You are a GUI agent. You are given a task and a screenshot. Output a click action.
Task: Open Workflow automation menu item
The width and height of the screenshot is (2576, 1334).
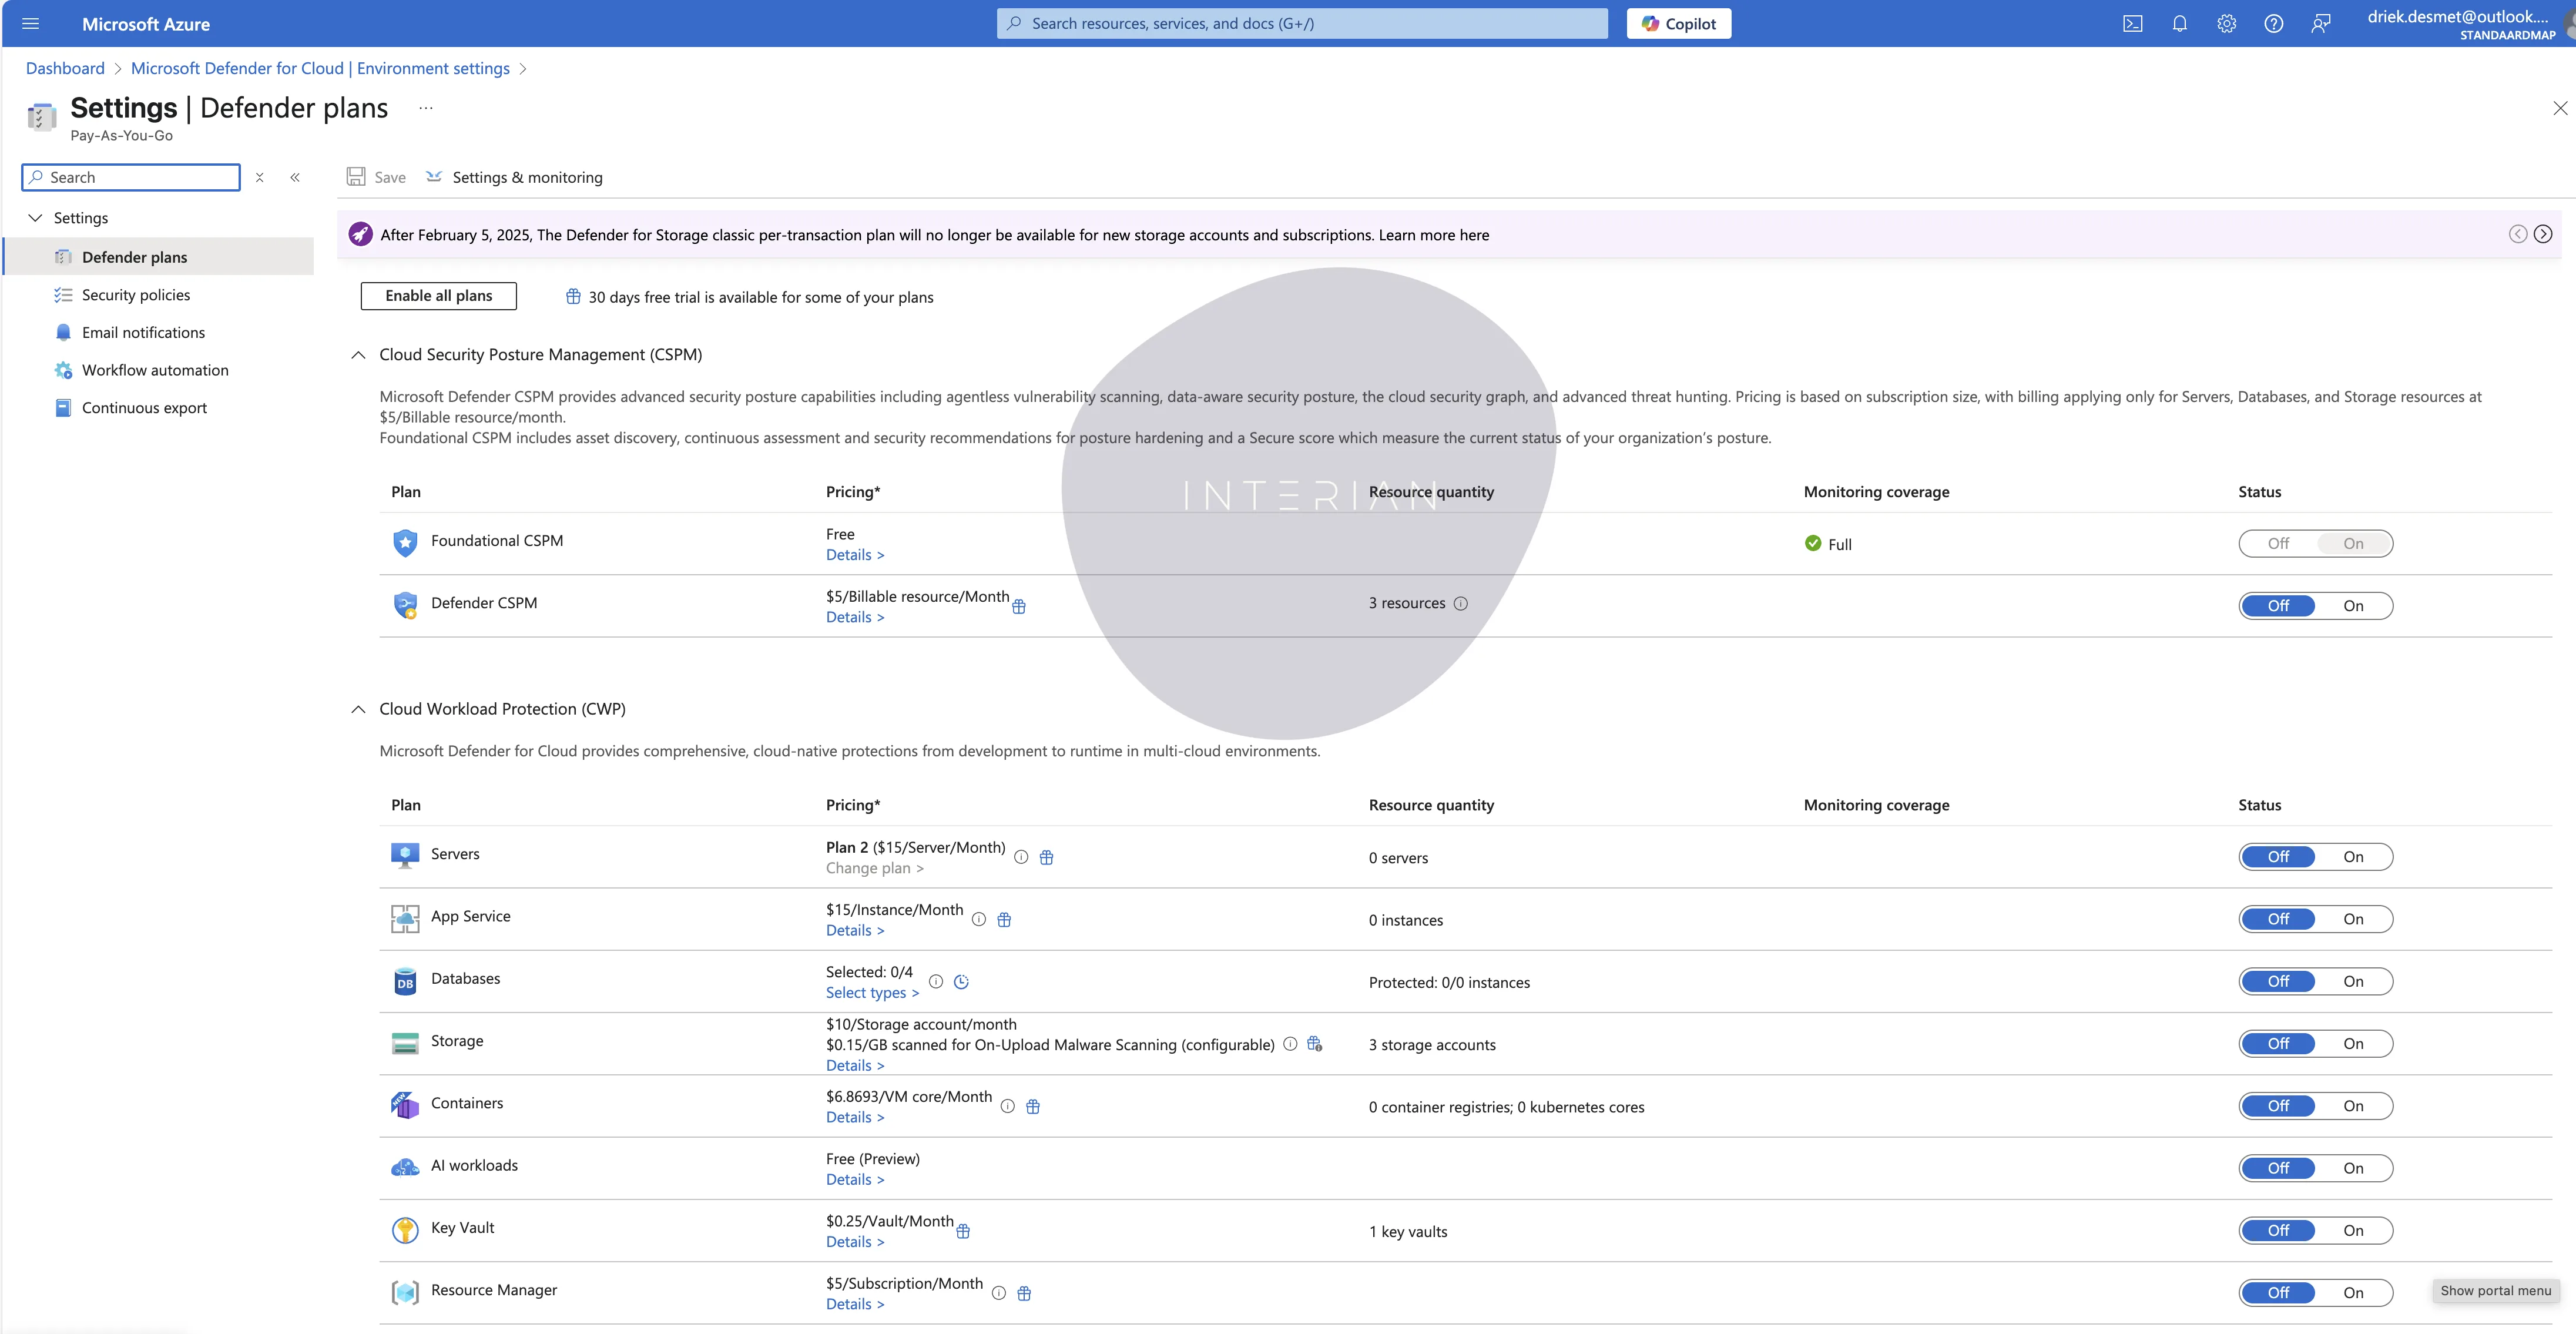click(155, 370)
